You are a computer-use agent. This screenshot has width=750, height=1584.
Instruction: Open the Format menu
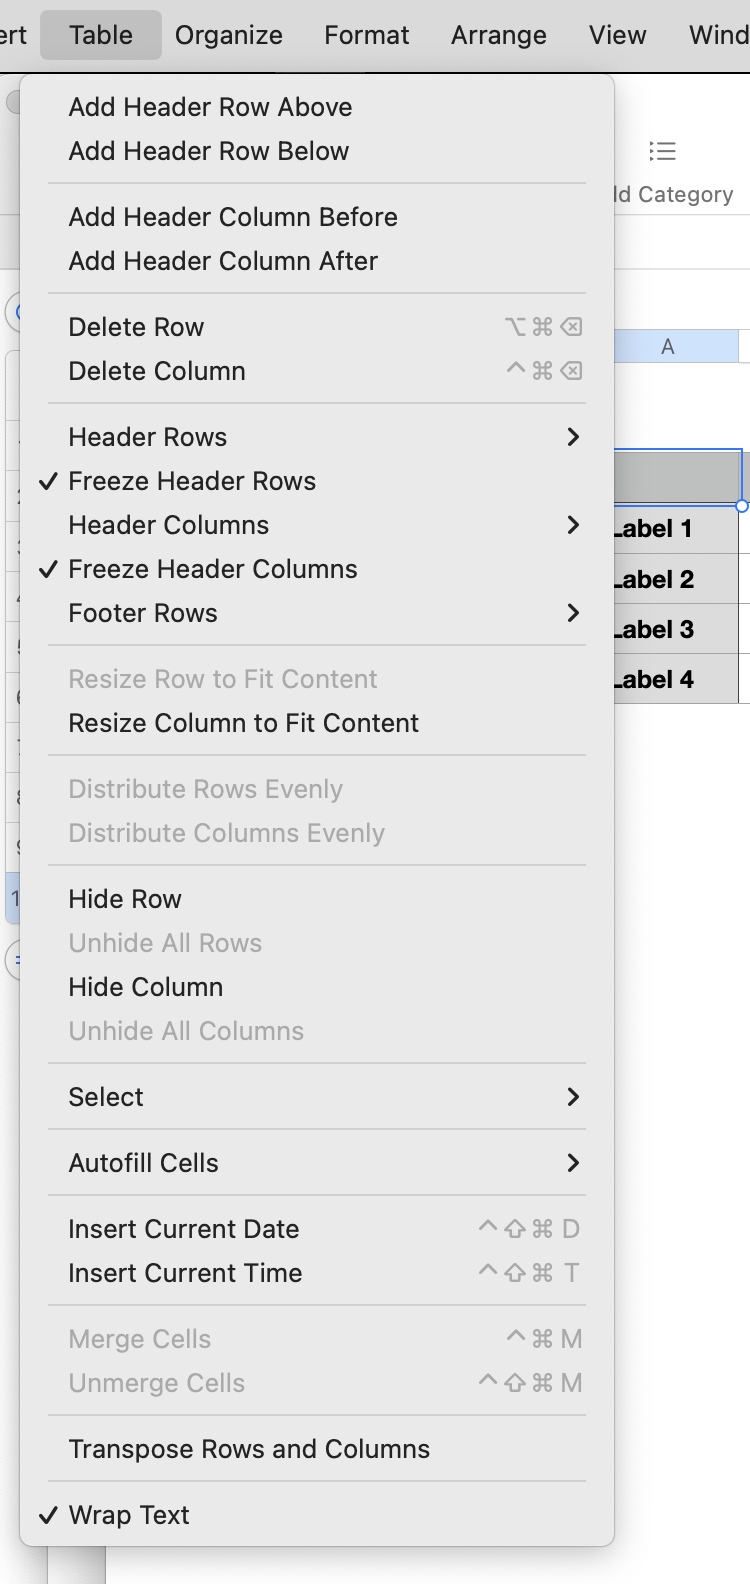(367, 35)
